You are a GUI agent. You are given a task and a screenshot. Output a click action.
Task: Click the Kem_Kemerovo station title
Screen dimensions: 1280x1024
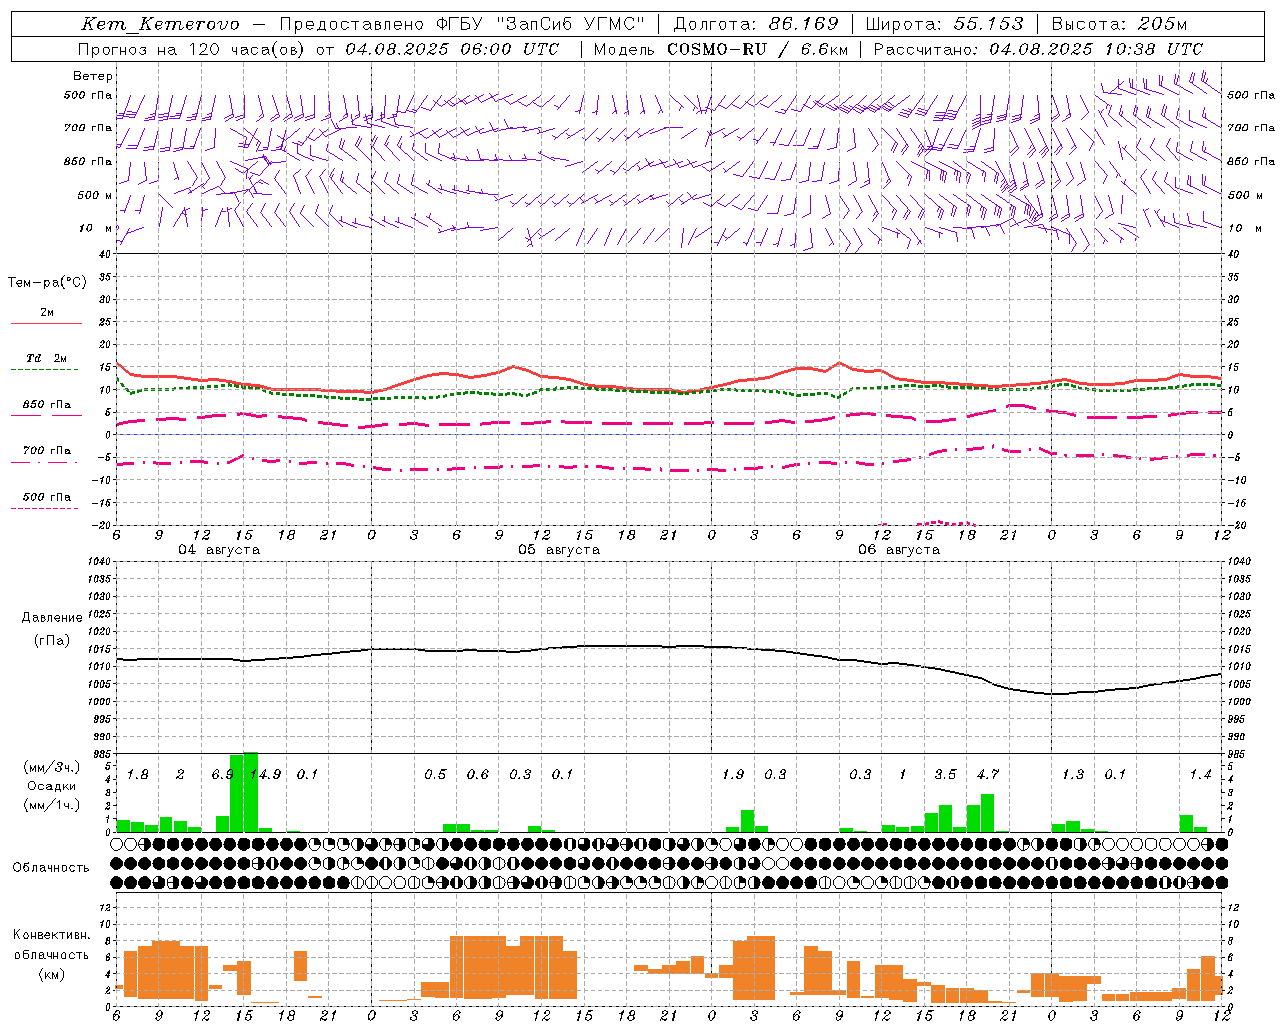pos(160,24)
